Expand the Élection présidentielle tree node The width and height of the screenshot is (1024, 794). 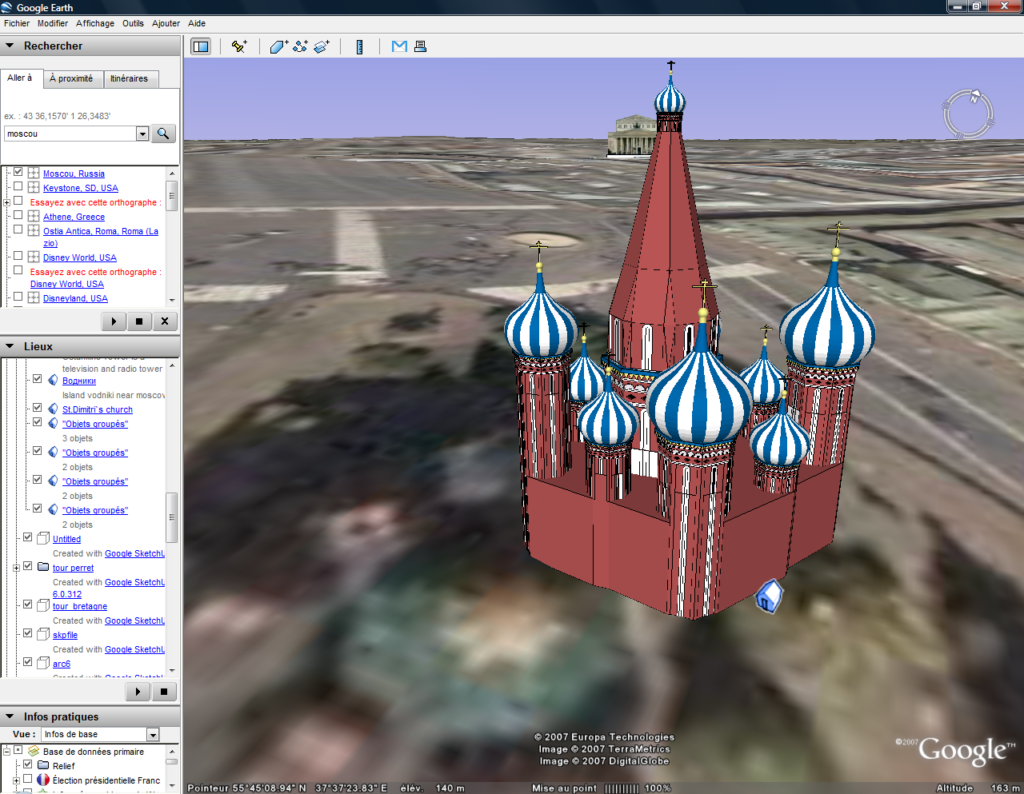(x=16, y=780)
